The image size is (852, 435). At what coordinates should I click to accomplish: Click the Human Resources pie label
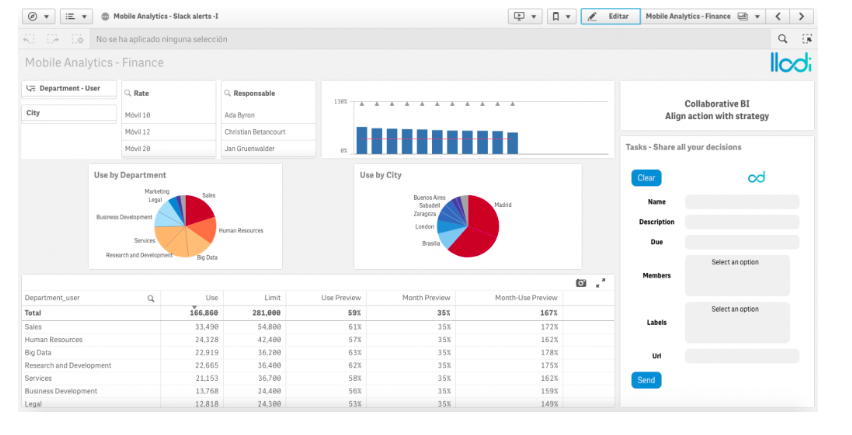pos(241,230)
